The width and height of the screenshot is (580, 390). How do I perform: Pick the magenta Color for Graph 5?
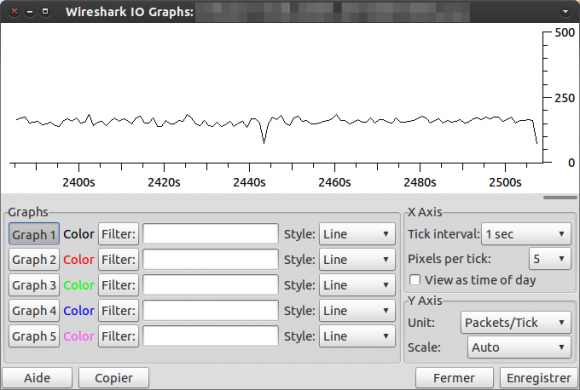point(79,336)
